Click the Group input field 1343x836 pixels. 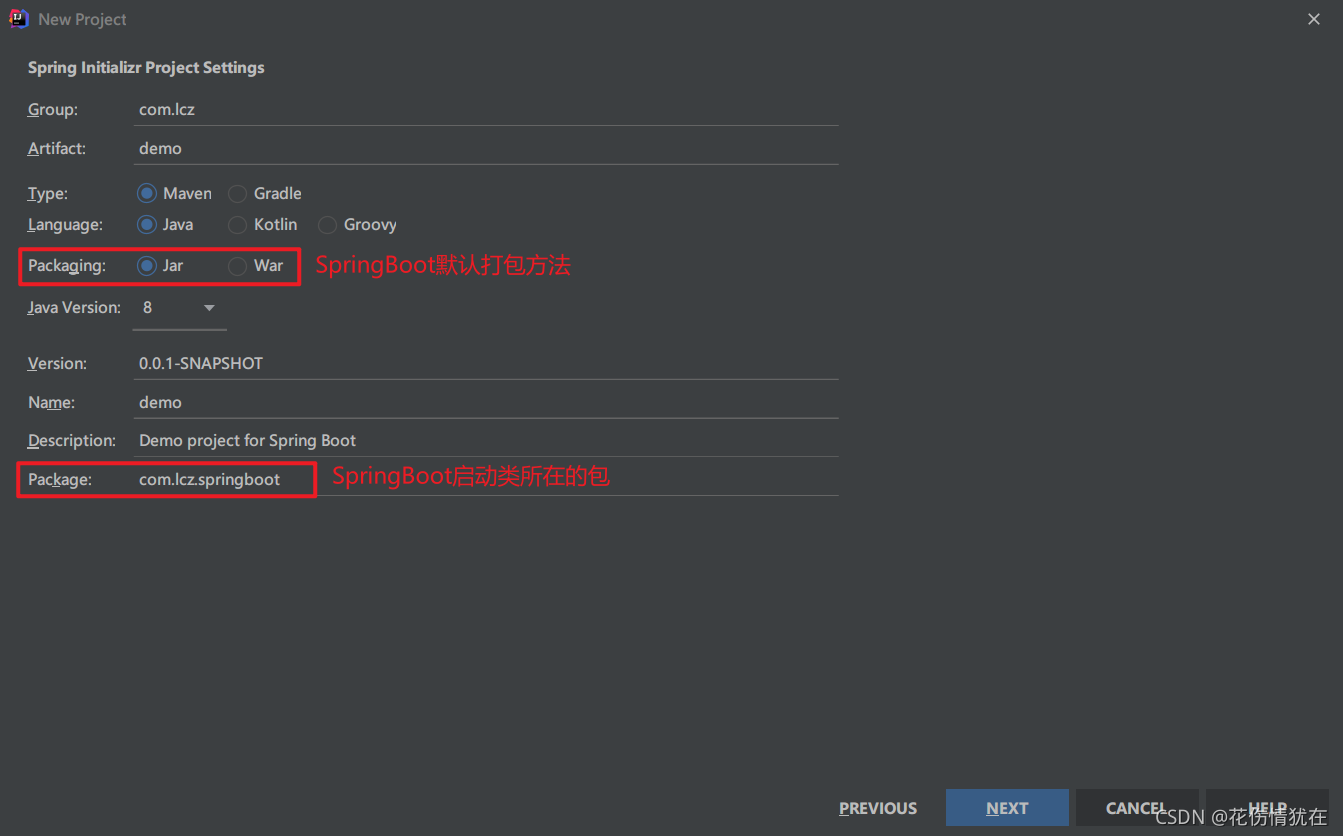point(486,109)
